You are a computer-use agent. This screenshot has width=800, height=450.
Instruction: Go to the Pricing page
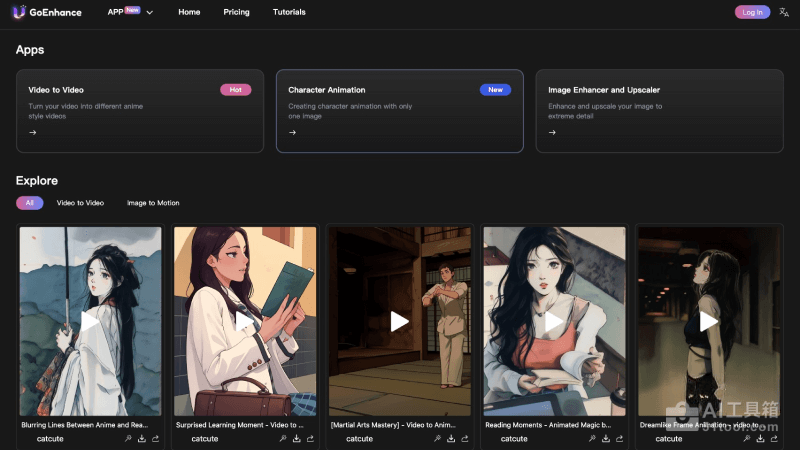point(237,12)
